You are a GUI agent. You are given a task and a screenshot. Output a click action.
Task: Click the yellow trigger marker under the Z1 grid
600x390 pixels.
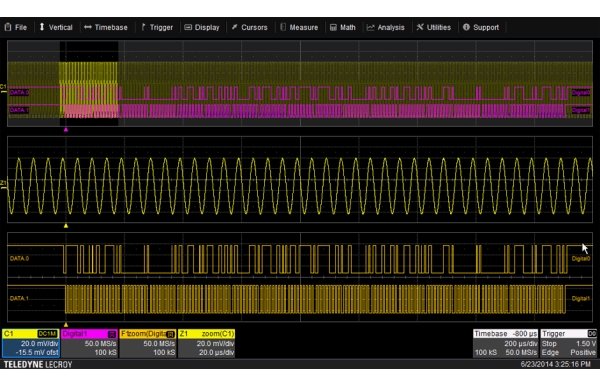tap(66, 226)
